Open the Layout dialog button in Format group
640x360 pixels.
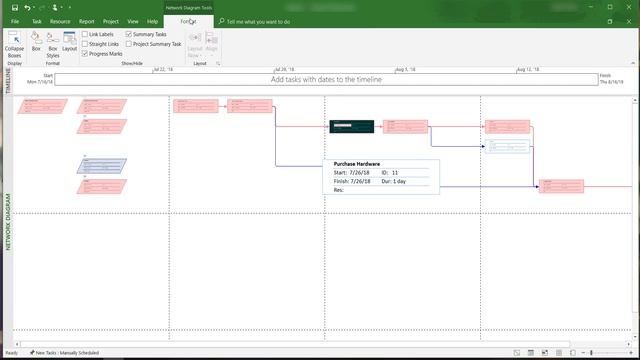click(69, 41)
